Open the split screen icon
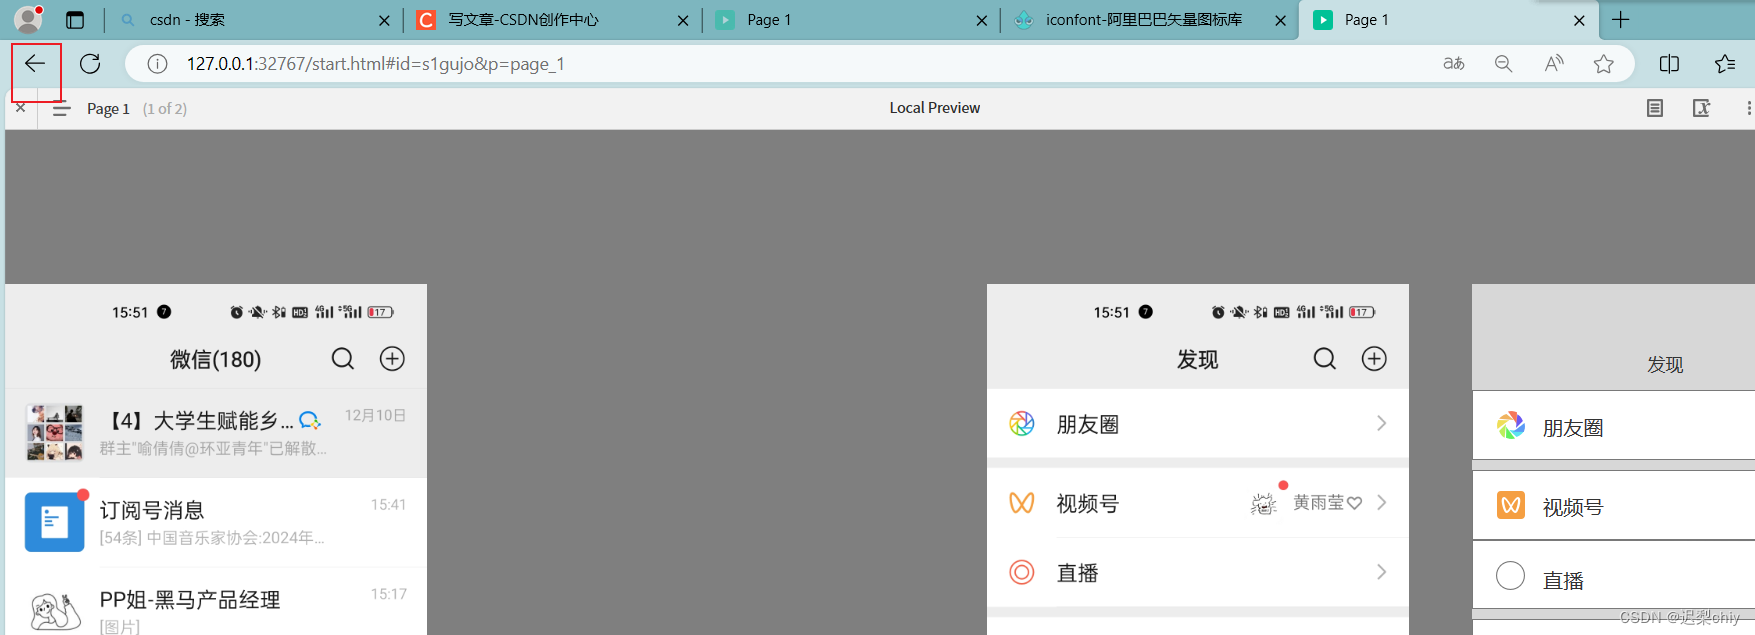Image resolution: width=1755 pixels, height=635 pixels. pyautogui.click(x=1669, y=64)
